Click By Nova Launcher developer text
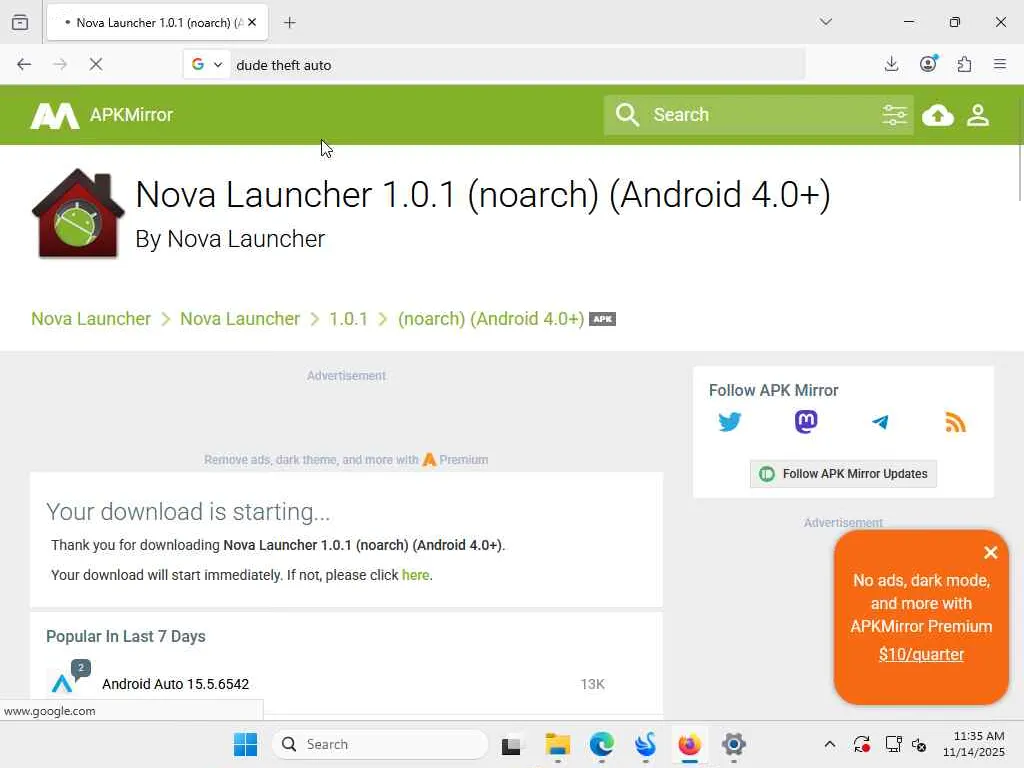 coord(230,239)
